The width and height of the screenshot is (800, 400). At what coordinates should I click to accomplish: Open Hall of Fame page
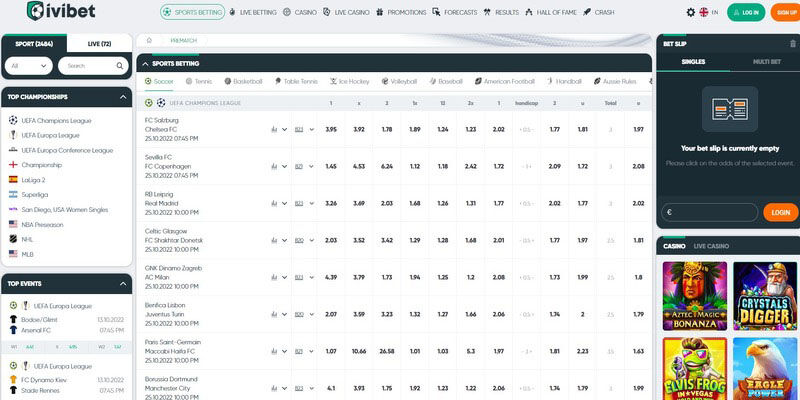pos(551,12)
